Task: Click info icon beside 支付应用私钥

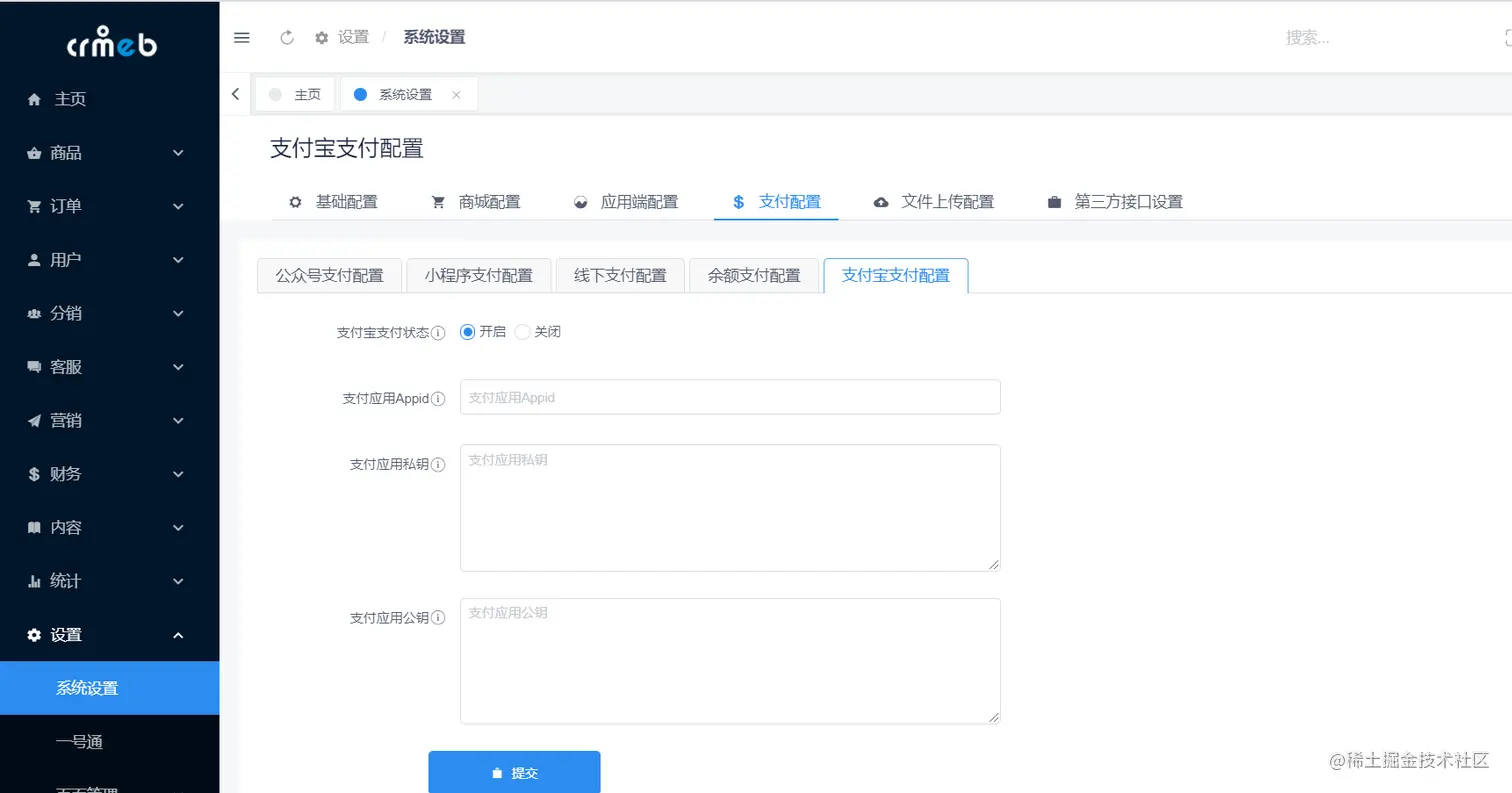Action: (x=438, y=465)
